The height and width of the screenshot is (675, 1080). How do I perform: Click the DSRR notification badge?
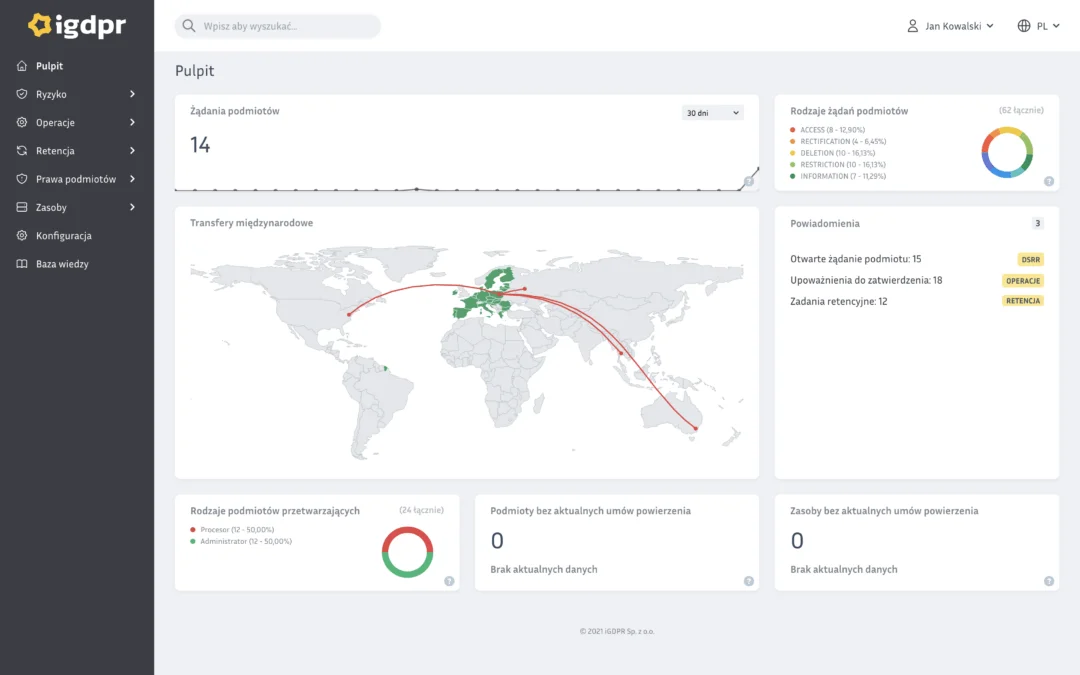pos(1030,260)
